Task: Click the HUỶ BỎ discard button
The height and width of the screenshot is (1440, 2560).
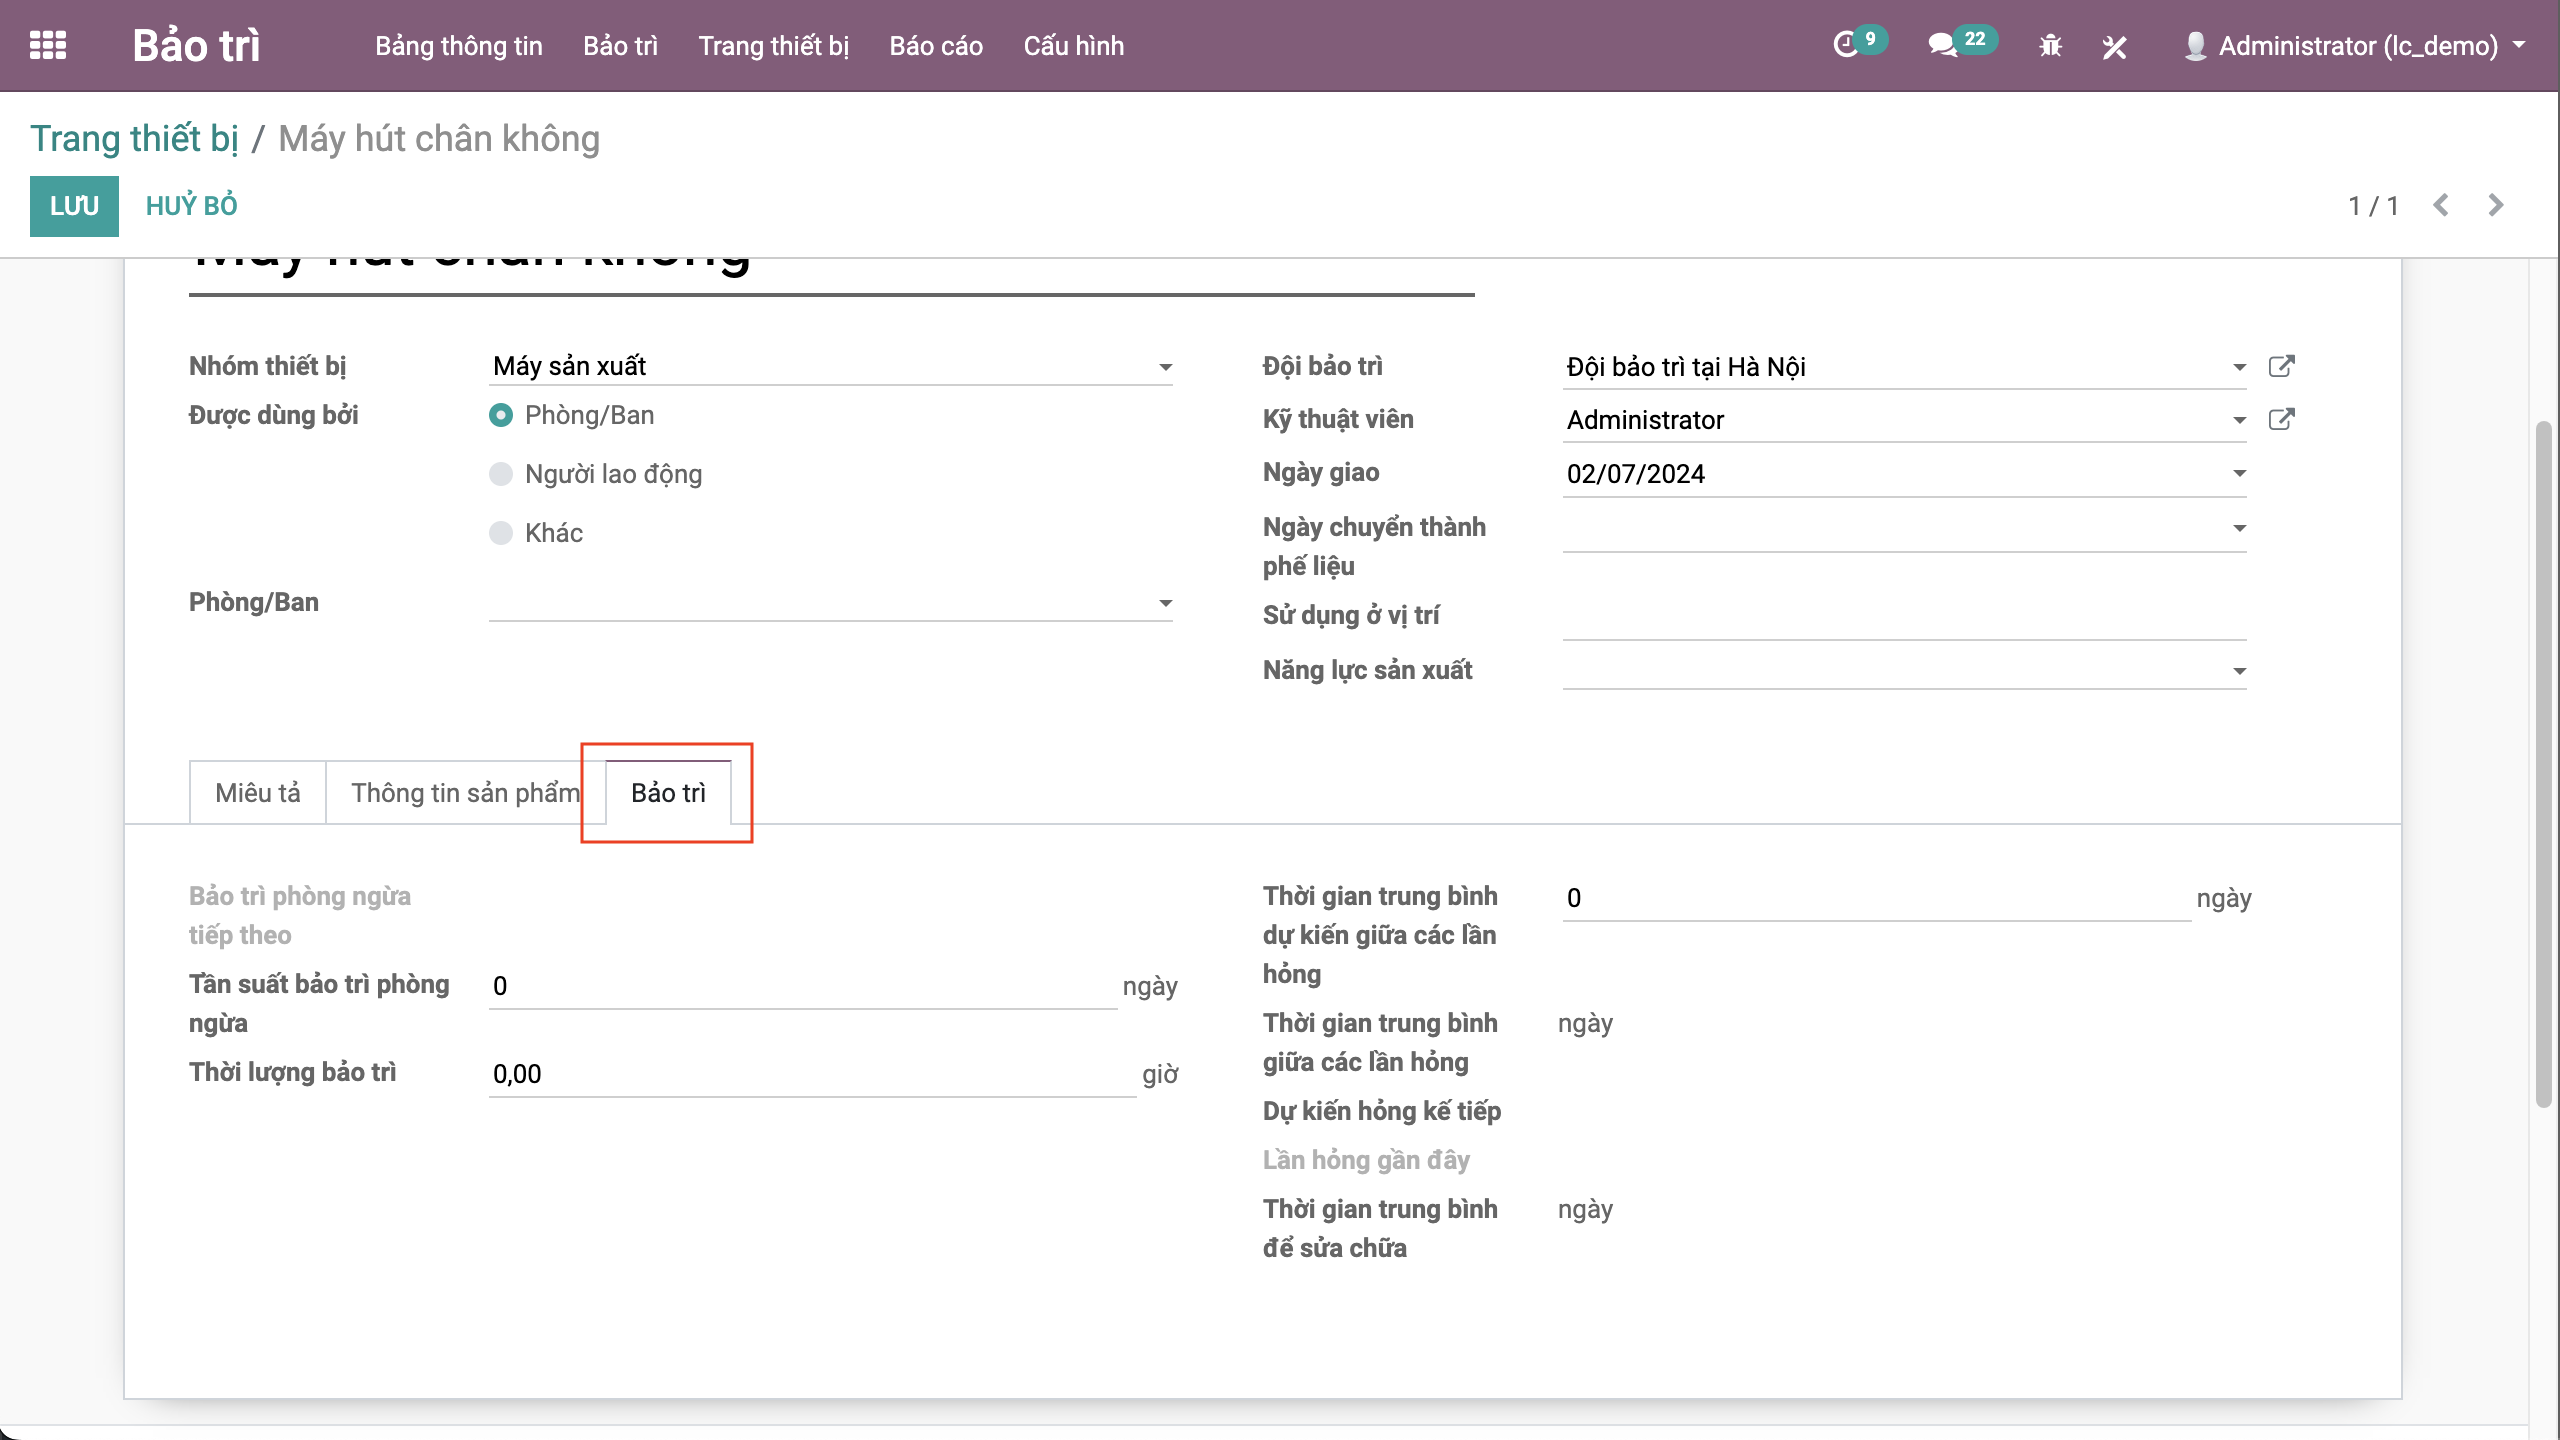Action: coord(191,206)
